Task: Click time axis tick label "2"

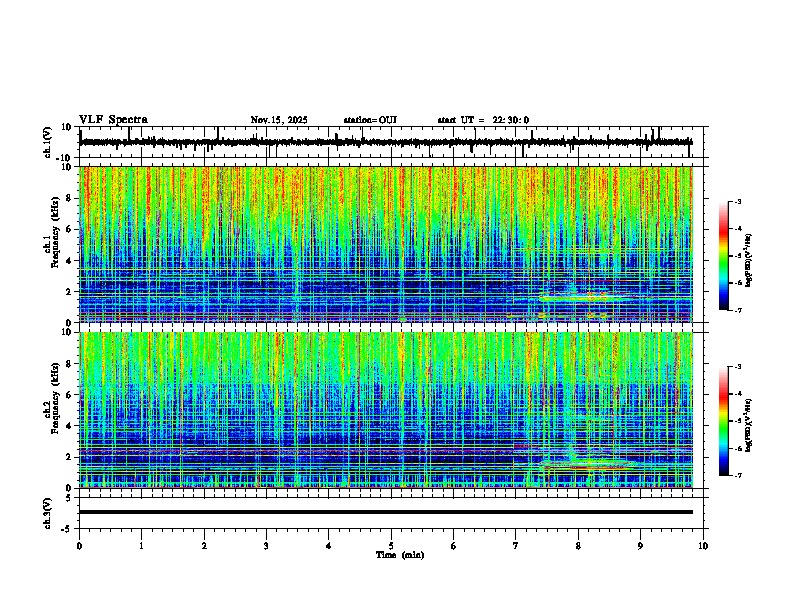Action: click(204, 546)
